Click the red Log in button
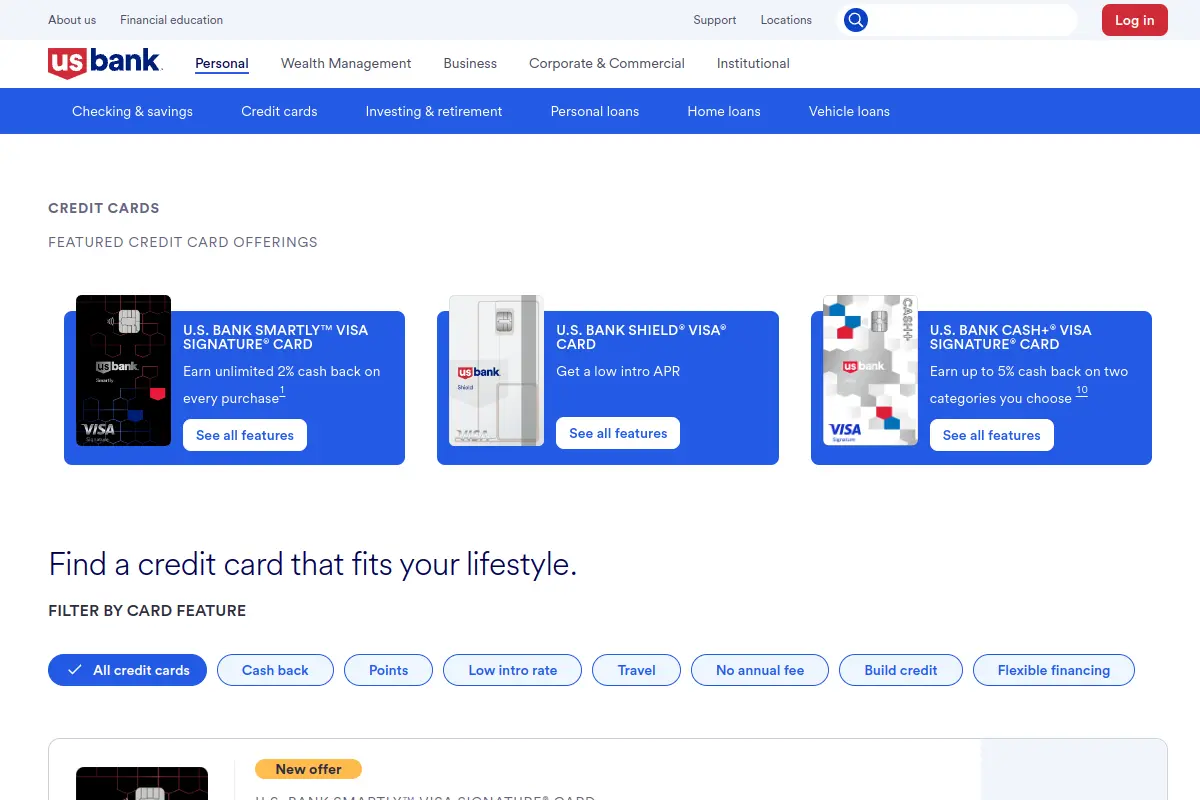The width and height of the screenshot is (1200, 800). pyautogui.click(x=1134, y=20)
